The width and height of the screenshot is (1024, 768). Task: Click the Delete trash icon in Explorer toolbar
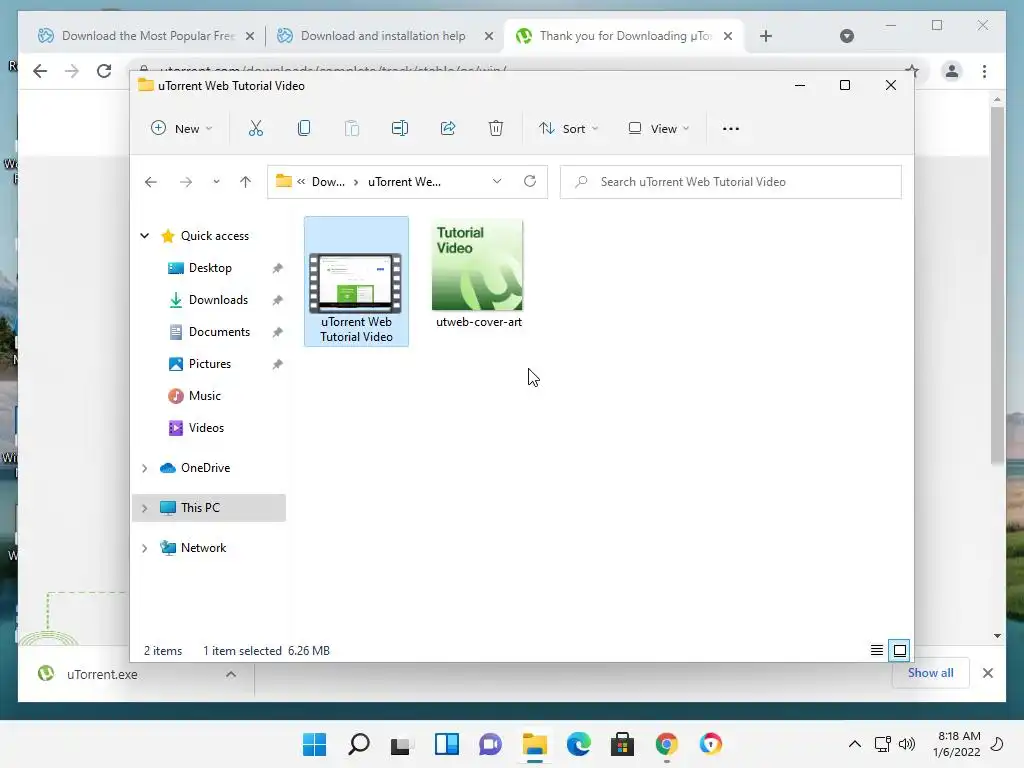click(x=496, y=129)
